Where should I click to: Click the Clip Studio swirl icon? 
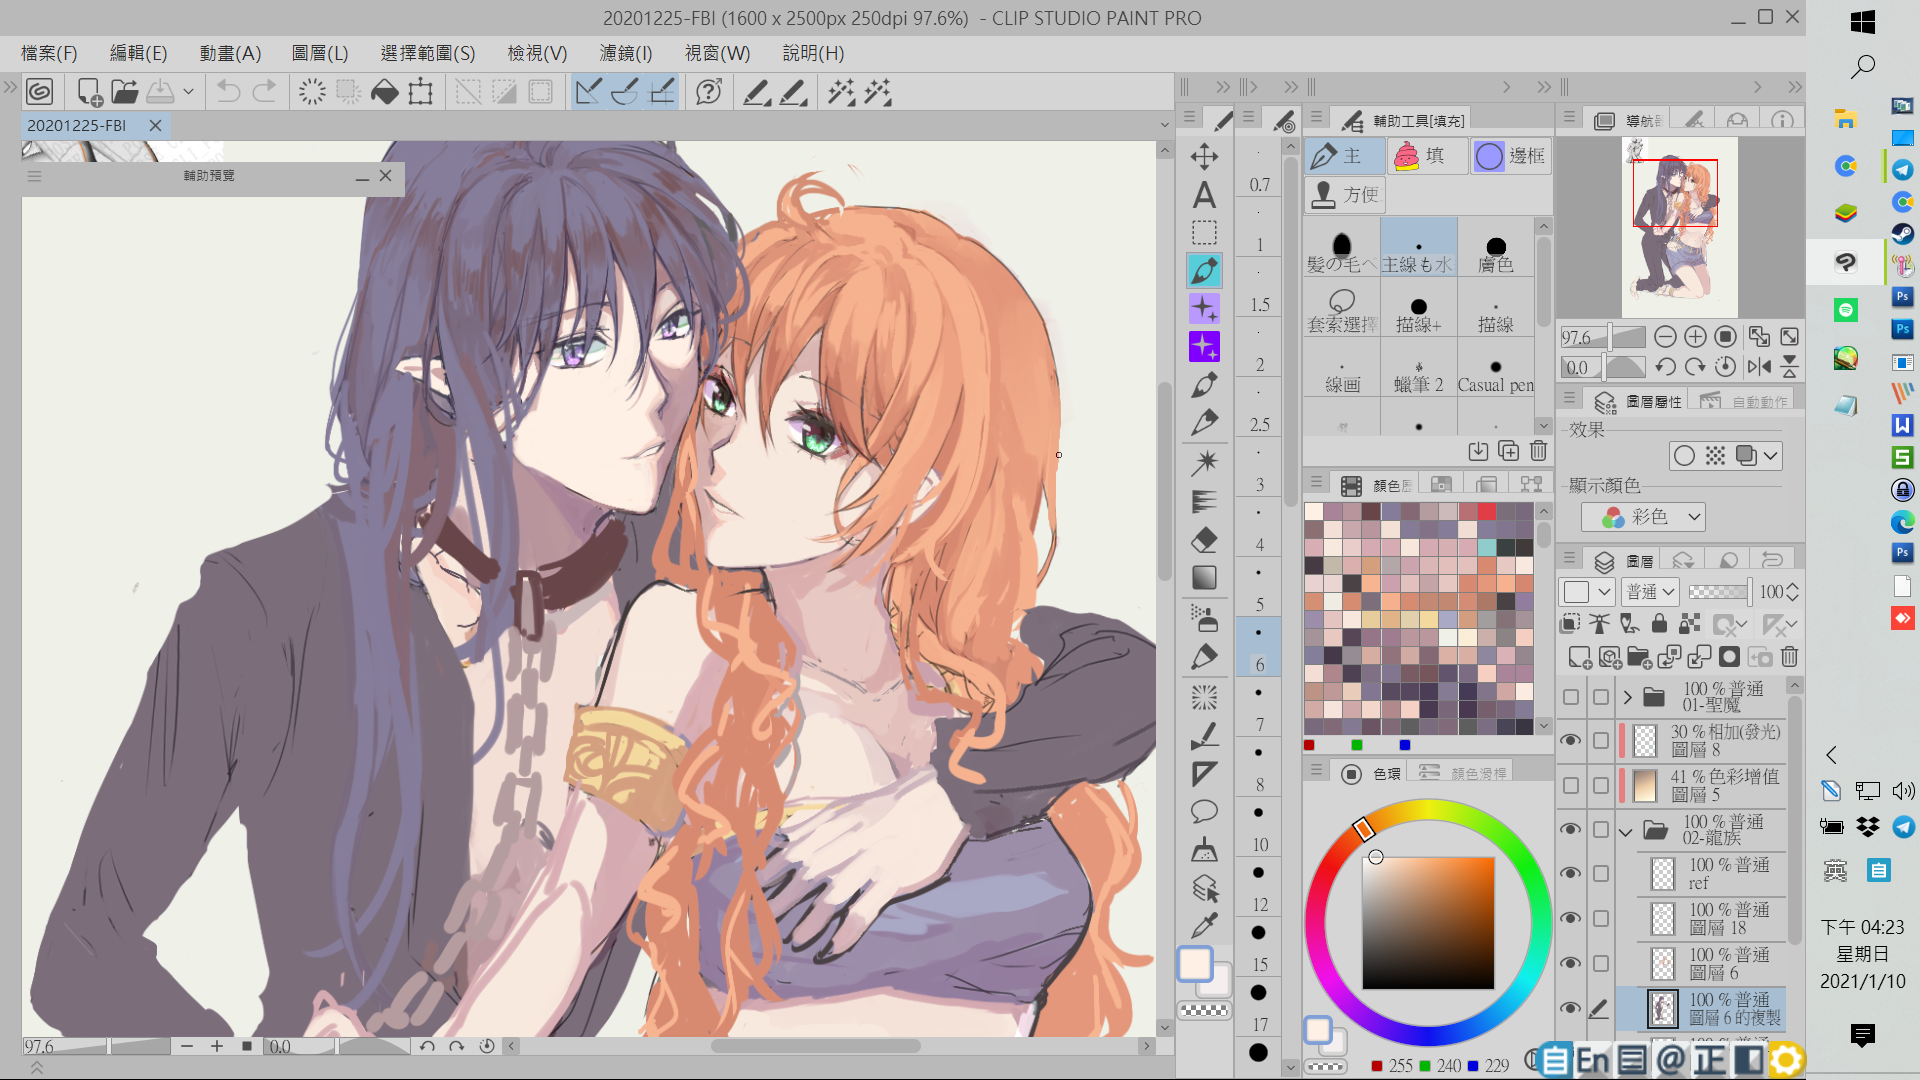coord(39,93)
